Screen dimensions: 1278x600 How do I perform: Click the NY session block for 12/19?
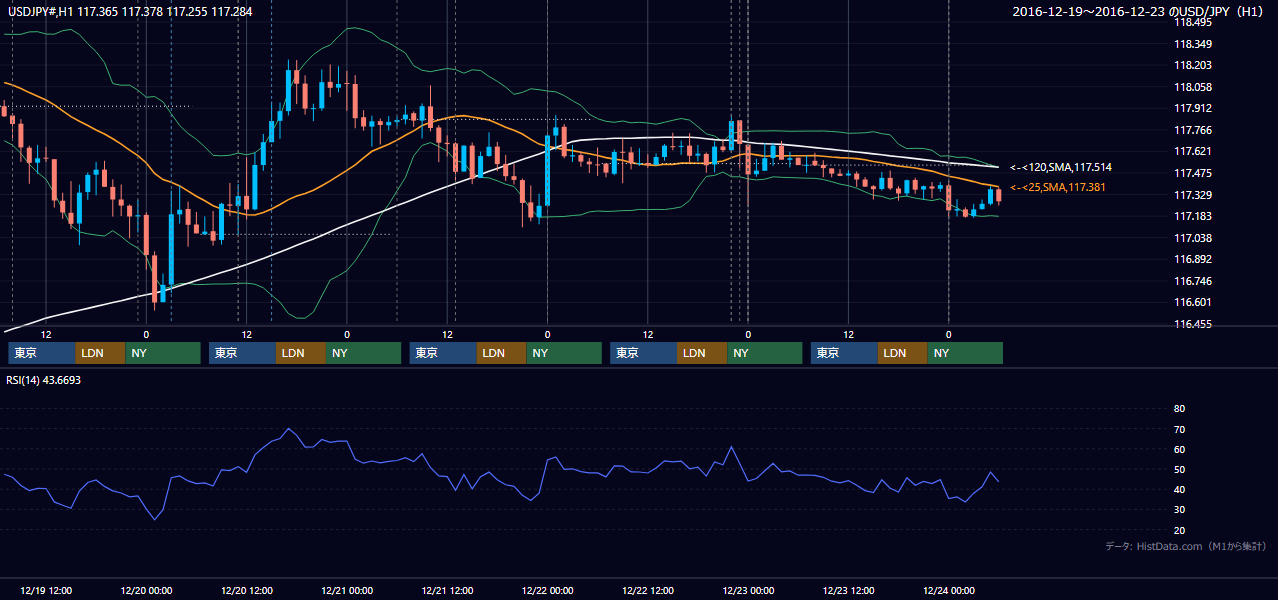pyautogui.click(x=163, y=353)
